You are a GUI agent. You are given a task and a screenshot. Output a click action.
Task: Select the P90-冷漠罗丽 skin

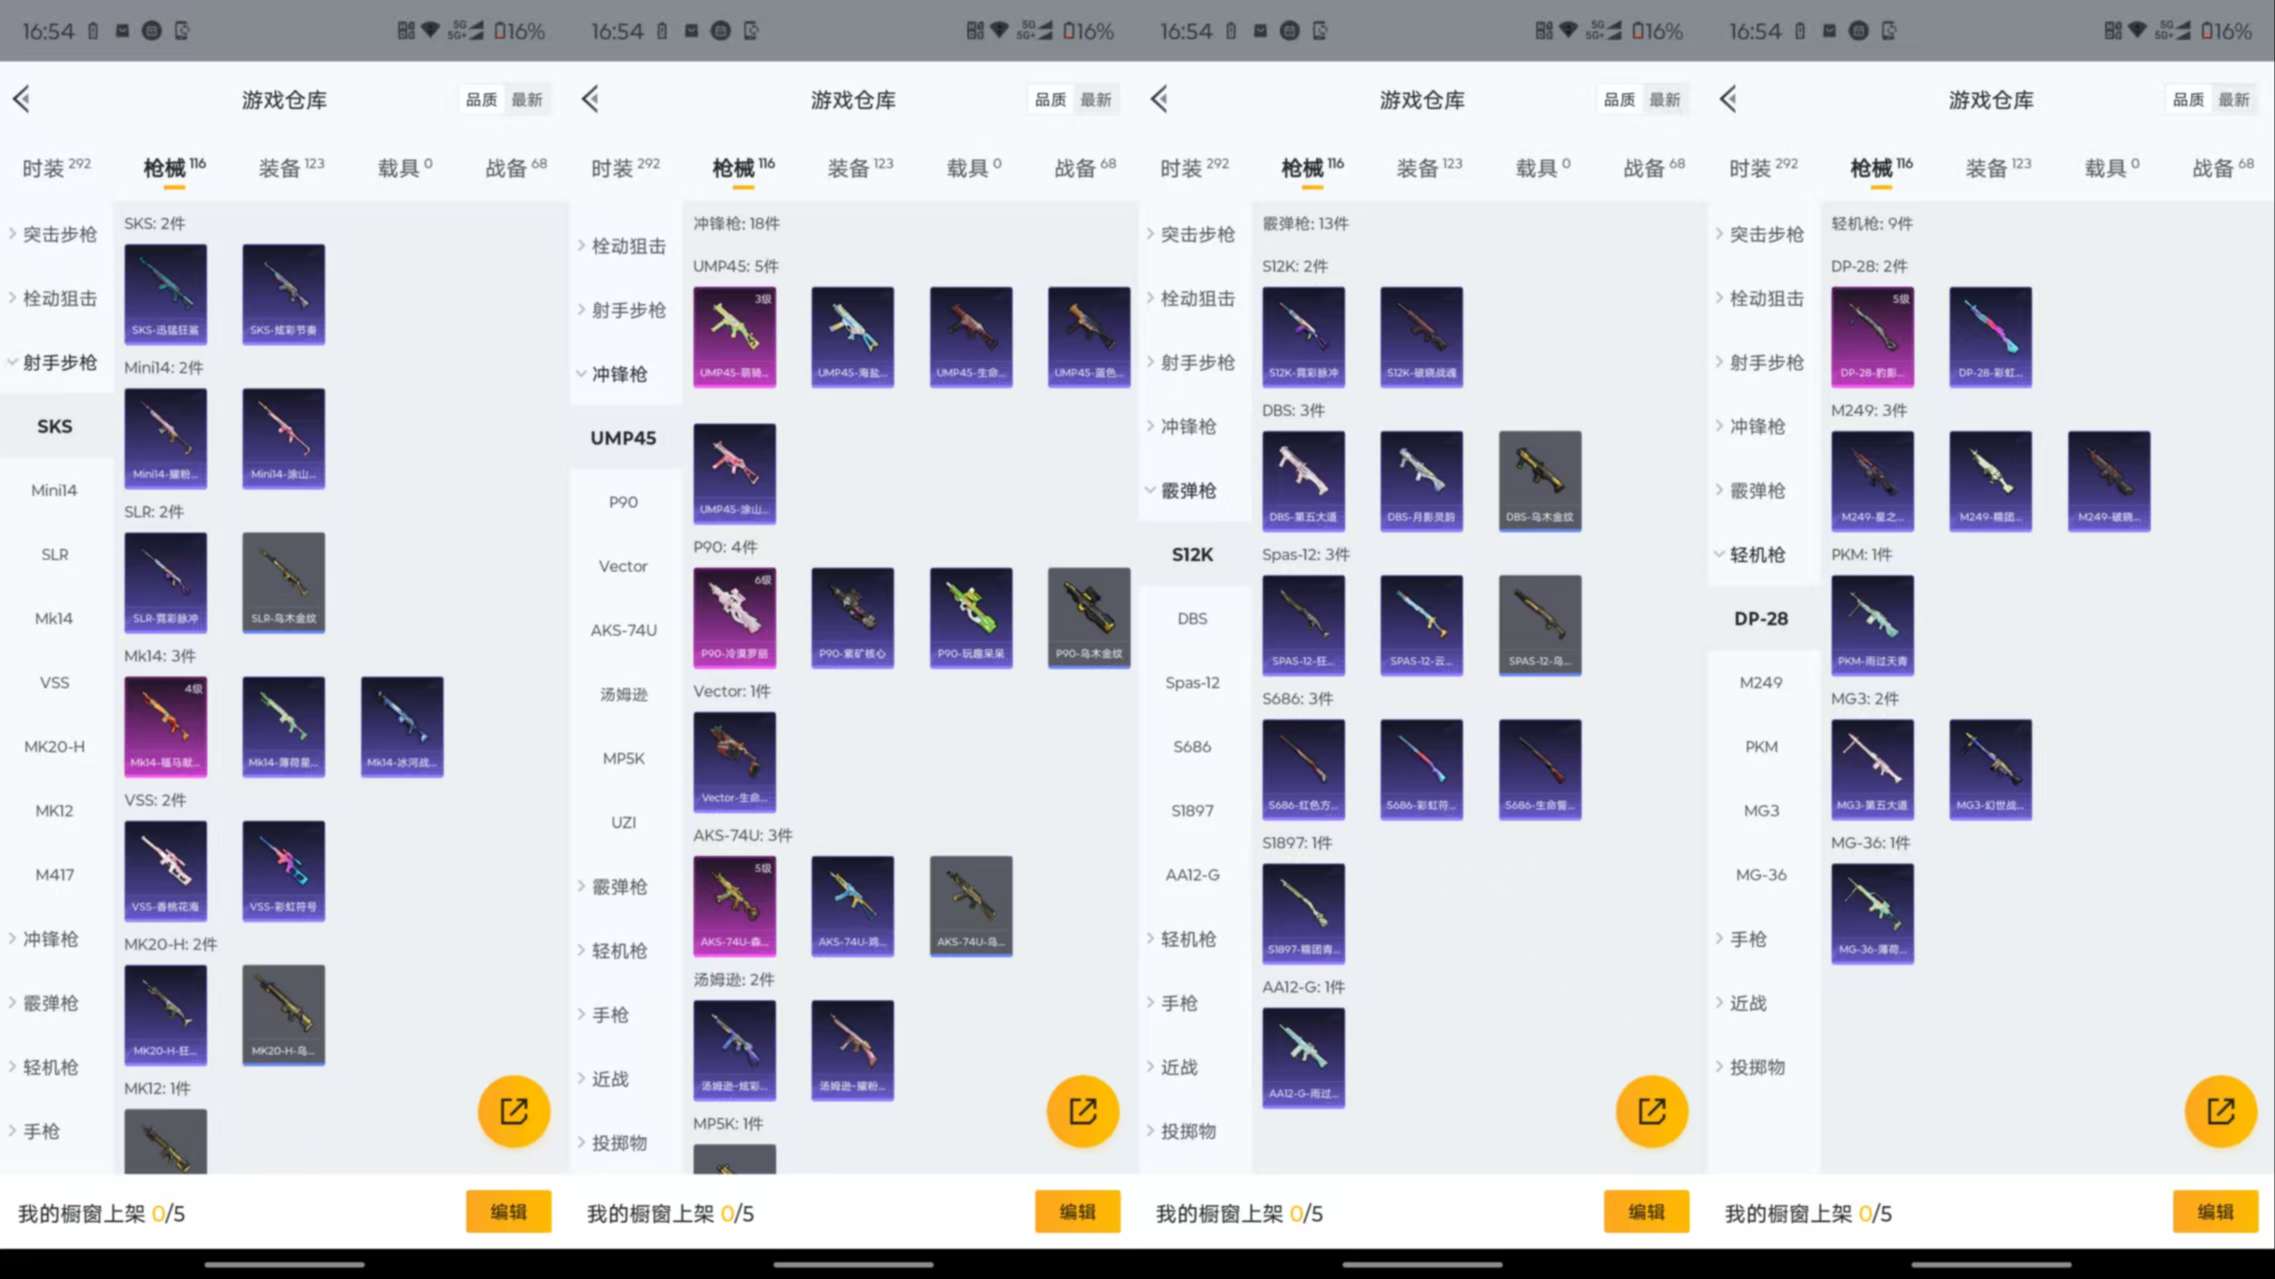pos(734,617)
